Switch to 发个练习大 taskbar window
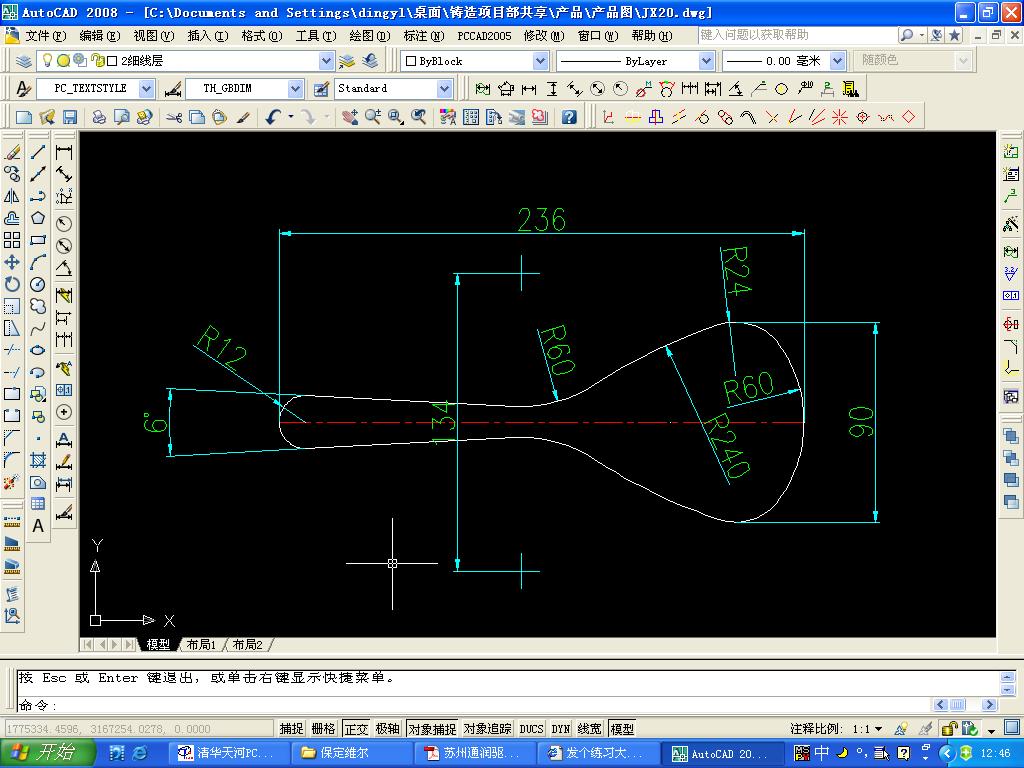Viewport: 1024px width, 768px height. (x=596, y=754)
